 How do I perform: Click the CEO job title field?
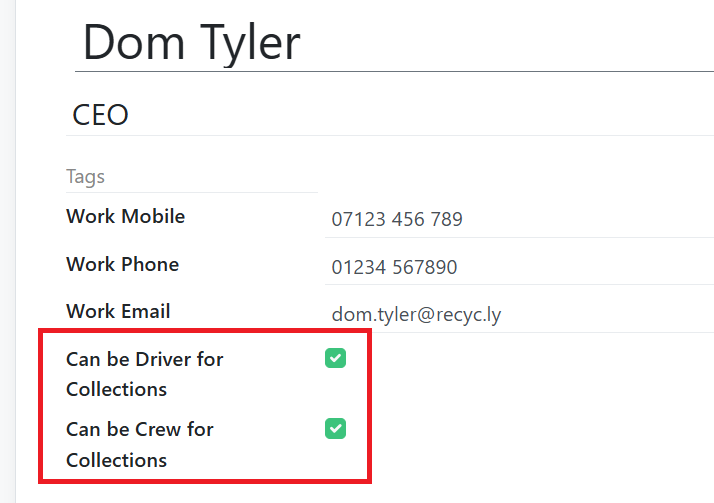coord(390,114)
